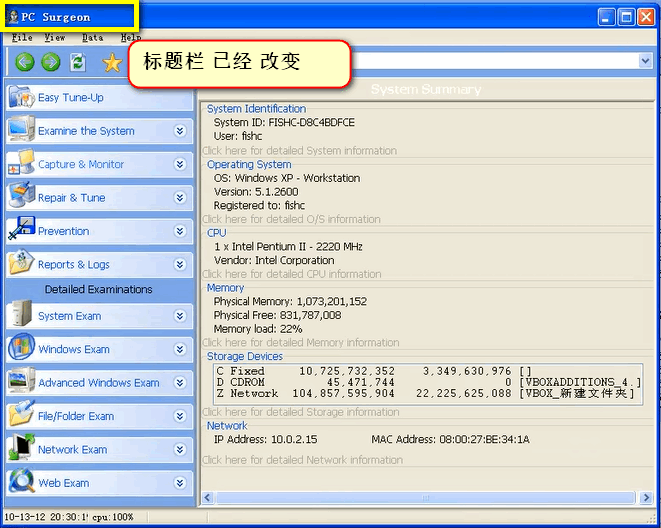The height and width of the screenshot is (528, 661).
Task: Expand the Examine the System section
Action: tap(180, 131)
